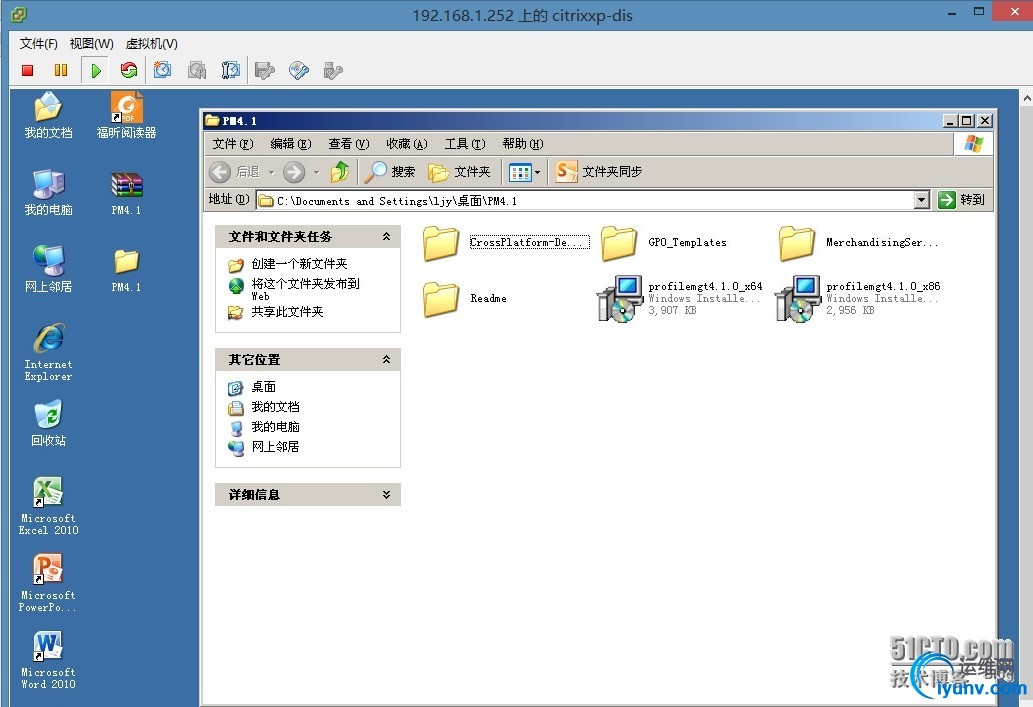The image size is (1033, 707).
Task: Go to 我的文档 in other places
Action: coord(275,407)
